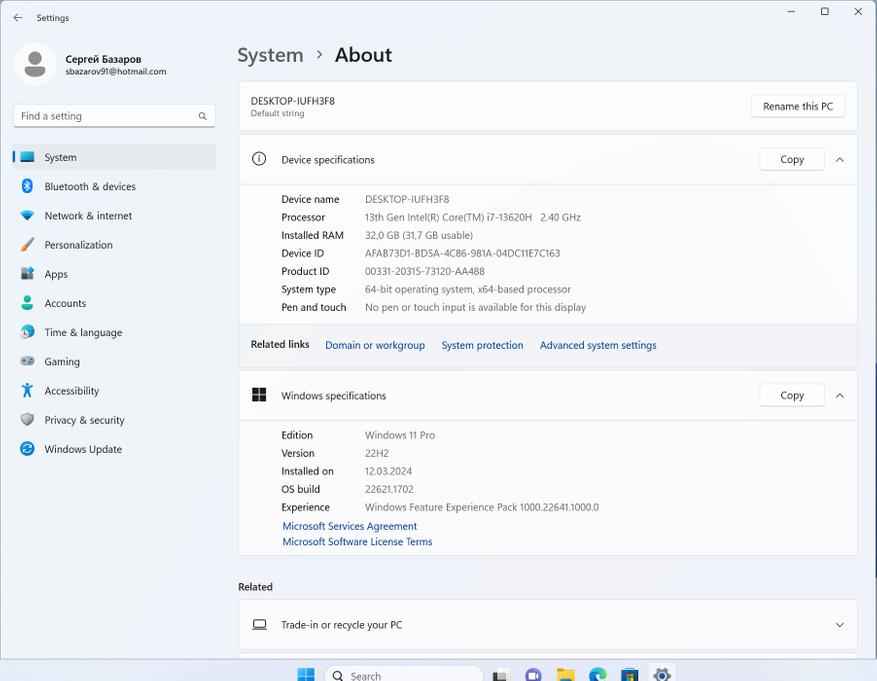Open Time & language settings

[x=83, y=332]
